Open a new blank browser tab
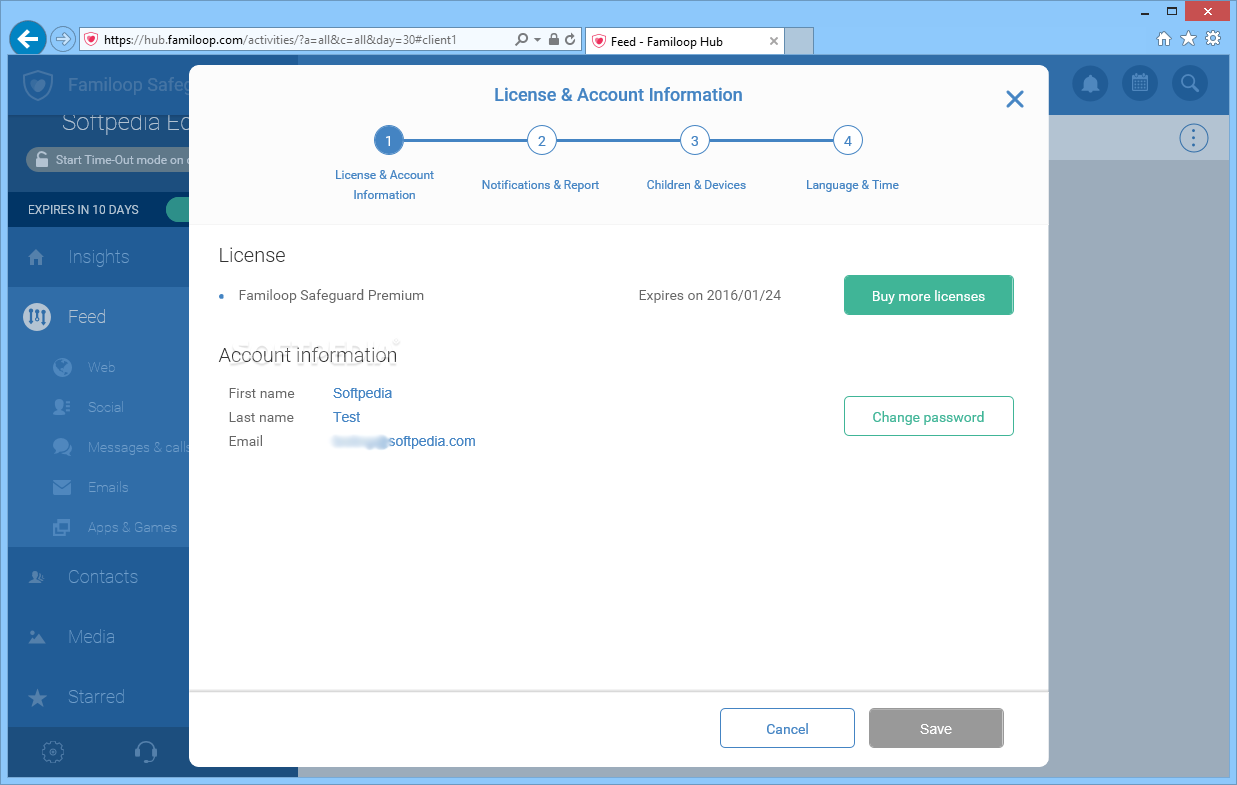Viewport: 1237px width, 785px height. (x=799, y=41)
